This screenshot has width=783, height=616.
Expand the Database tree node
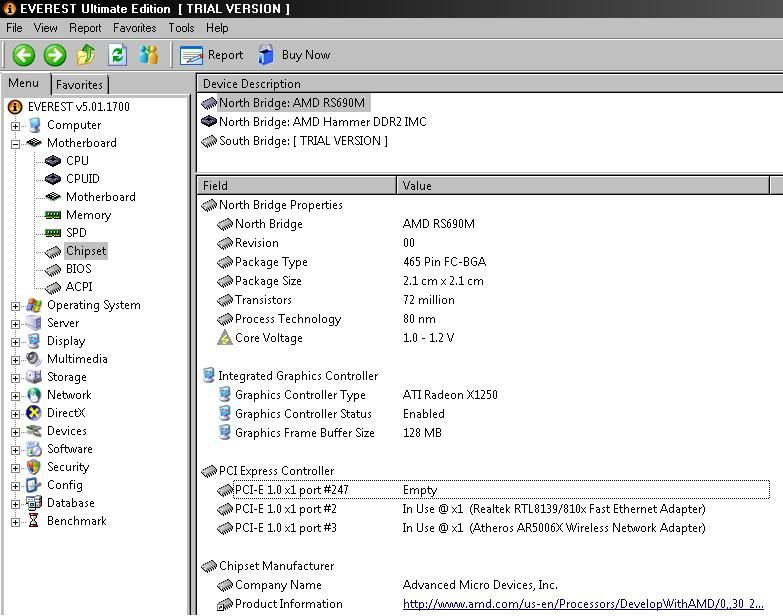15,504
